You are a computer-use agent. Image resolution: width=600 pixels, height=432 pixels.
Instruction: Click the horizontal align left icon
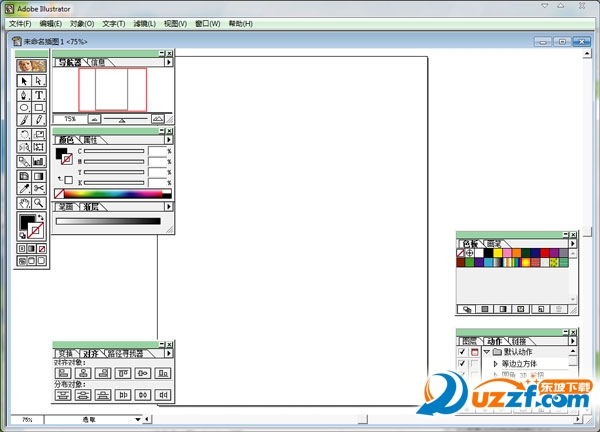pyautogui.click(x=62, y=372)
